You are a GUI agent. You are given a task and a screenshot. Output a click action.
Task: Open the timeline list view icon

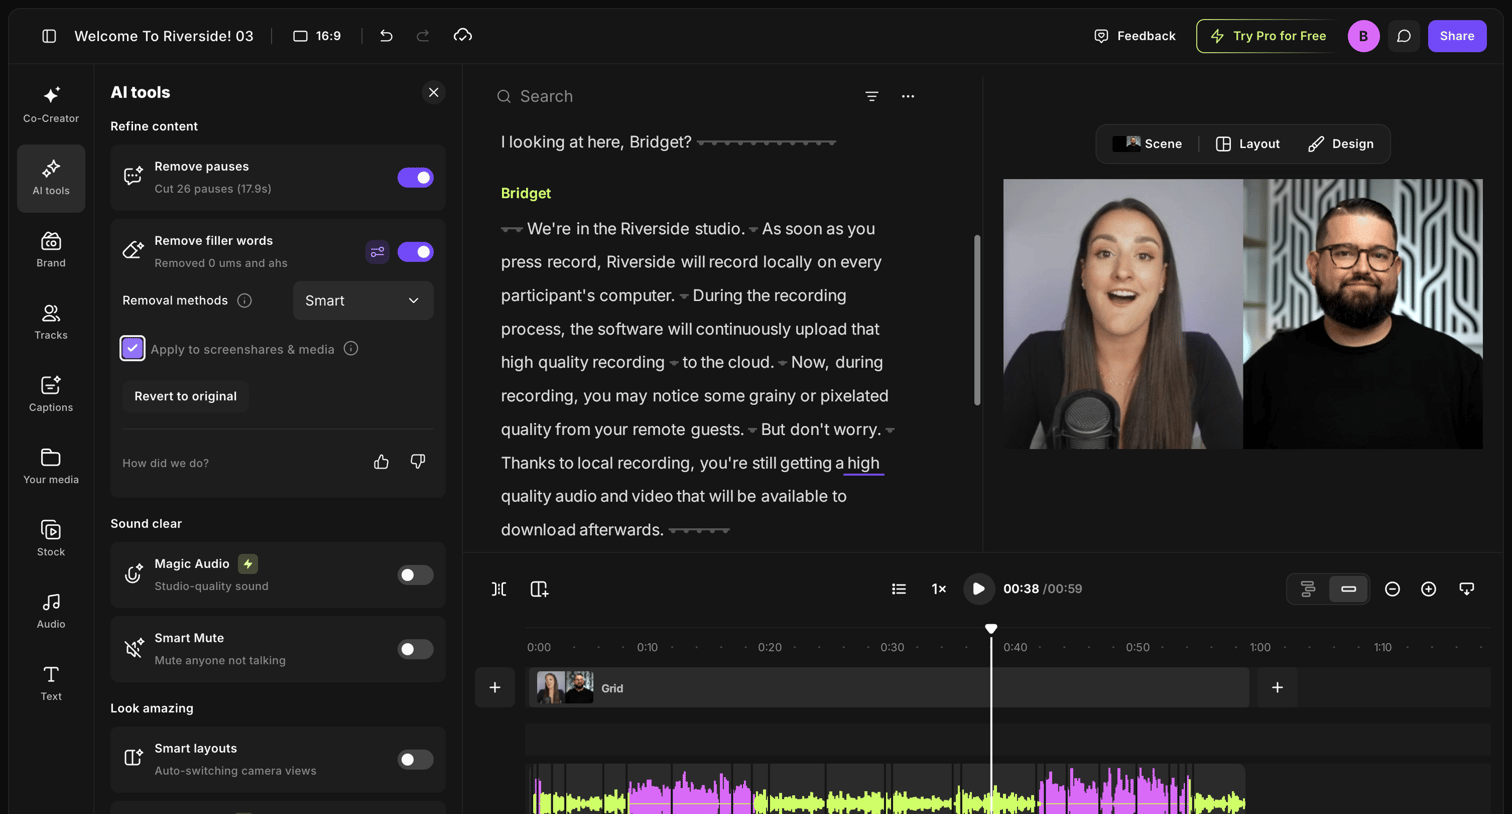click(x=899, y=589)
